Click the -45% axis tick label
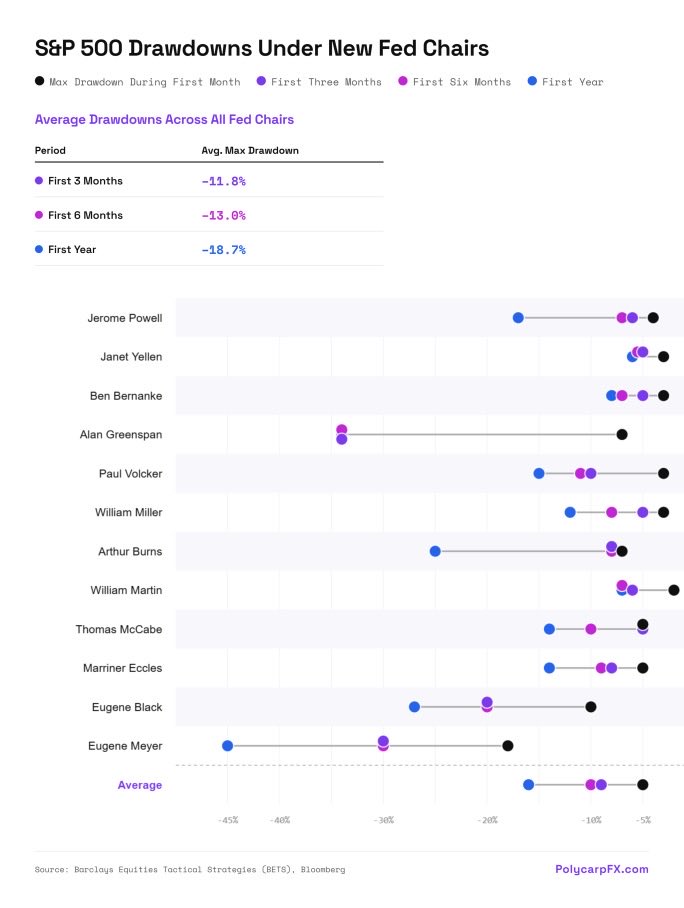Screen dimensions: 684x908 [227, 820]
